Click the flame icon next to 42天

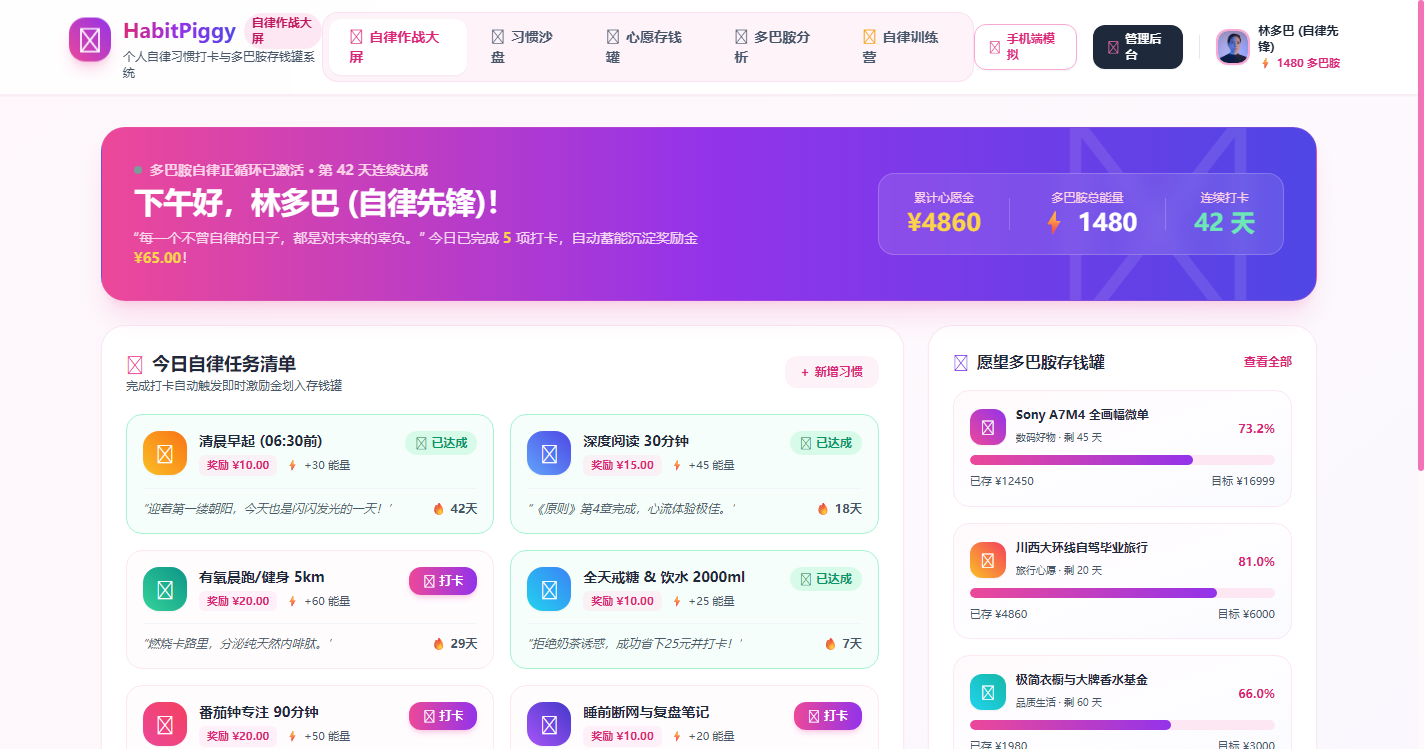tap(438, 508)
